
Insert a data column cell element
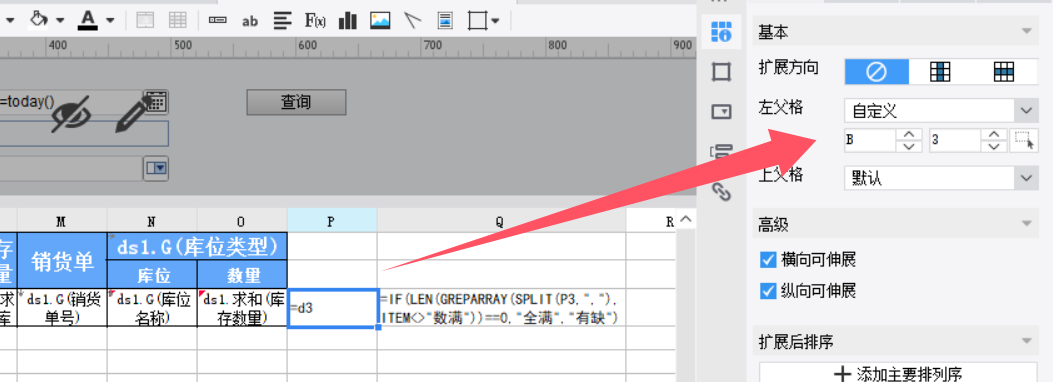click(x=218, y=21)
